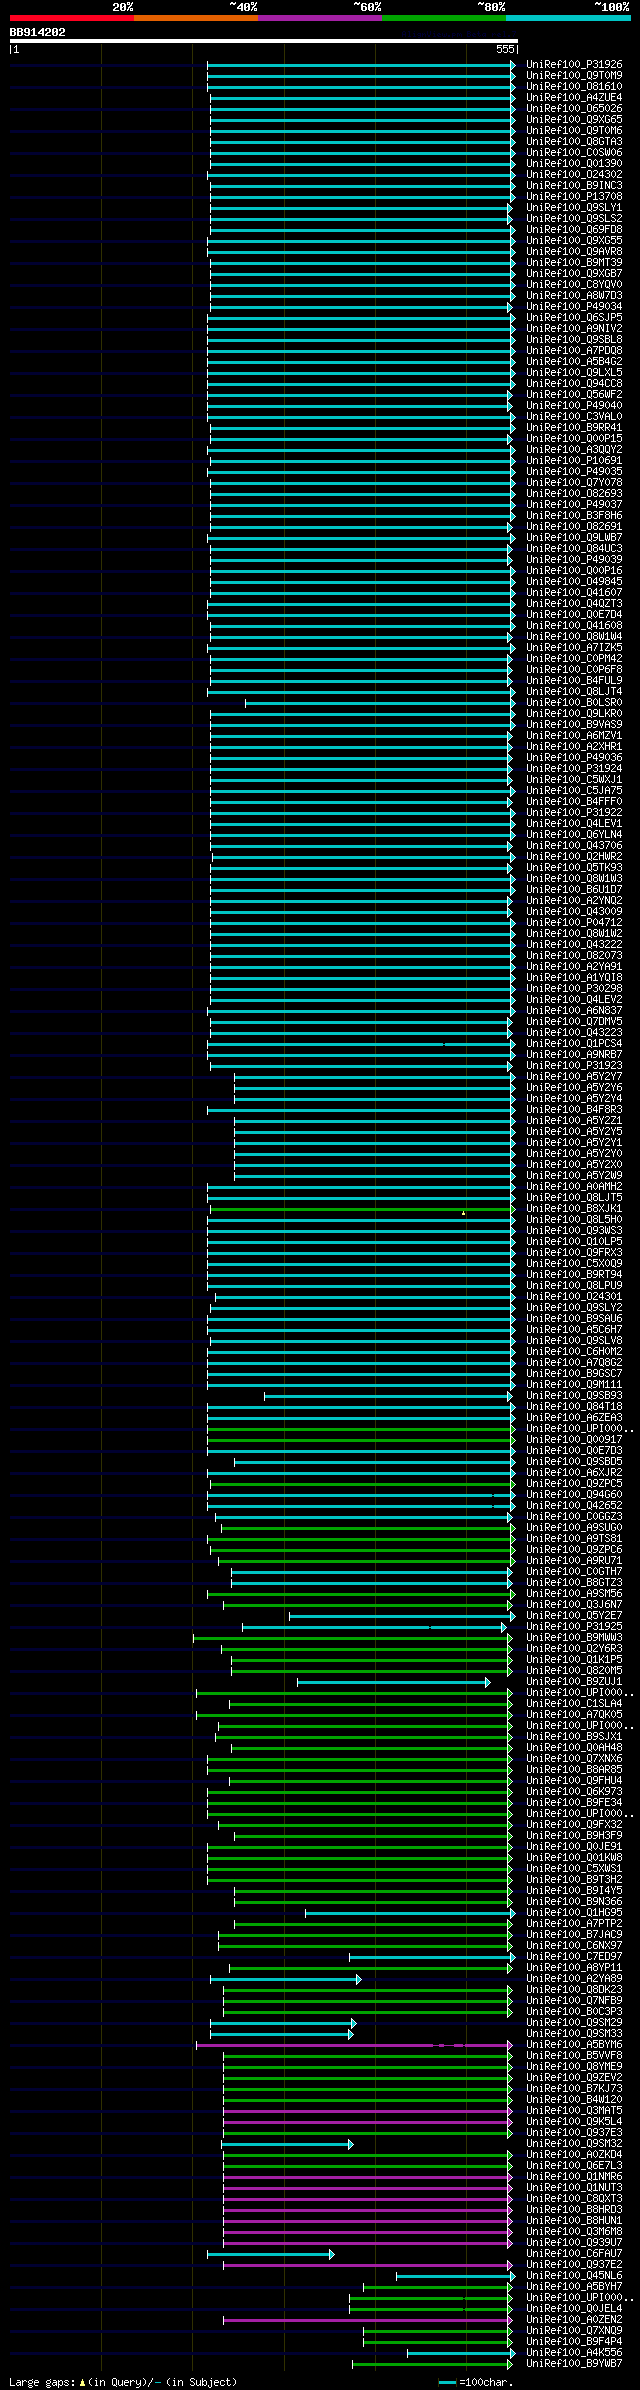
Task: Select the UniRef100_A7PDQ8 label
Action: 574,351
